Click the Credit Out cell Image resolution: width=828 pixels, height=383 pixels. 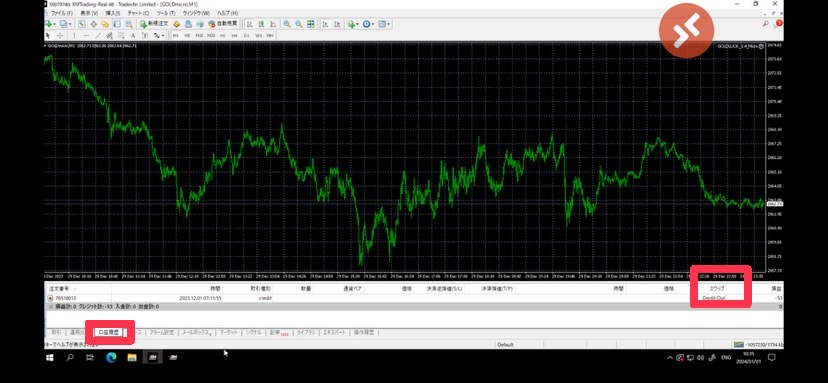[x=713, y=298]
